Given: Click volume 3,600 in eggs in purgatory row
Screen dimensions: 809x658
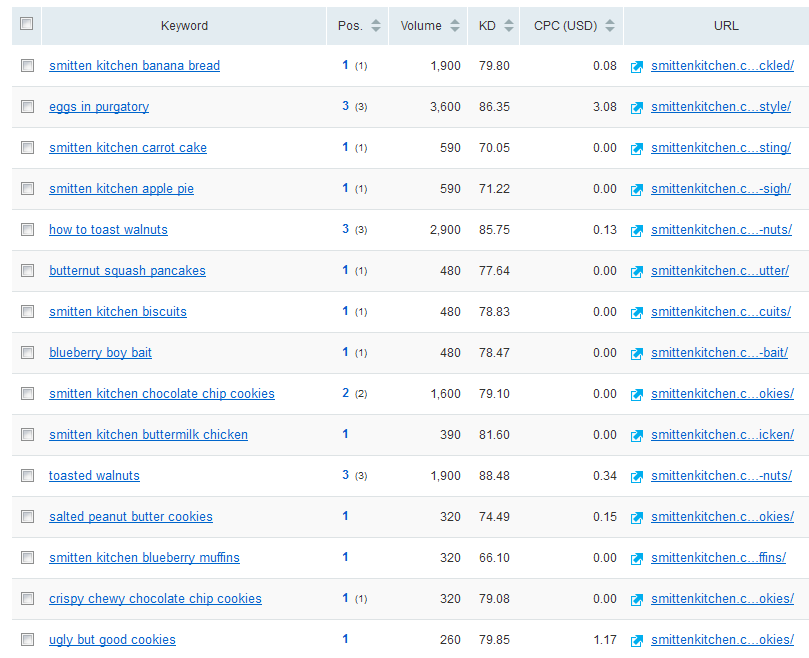Looking at the screenshot, I should [445, 107].
